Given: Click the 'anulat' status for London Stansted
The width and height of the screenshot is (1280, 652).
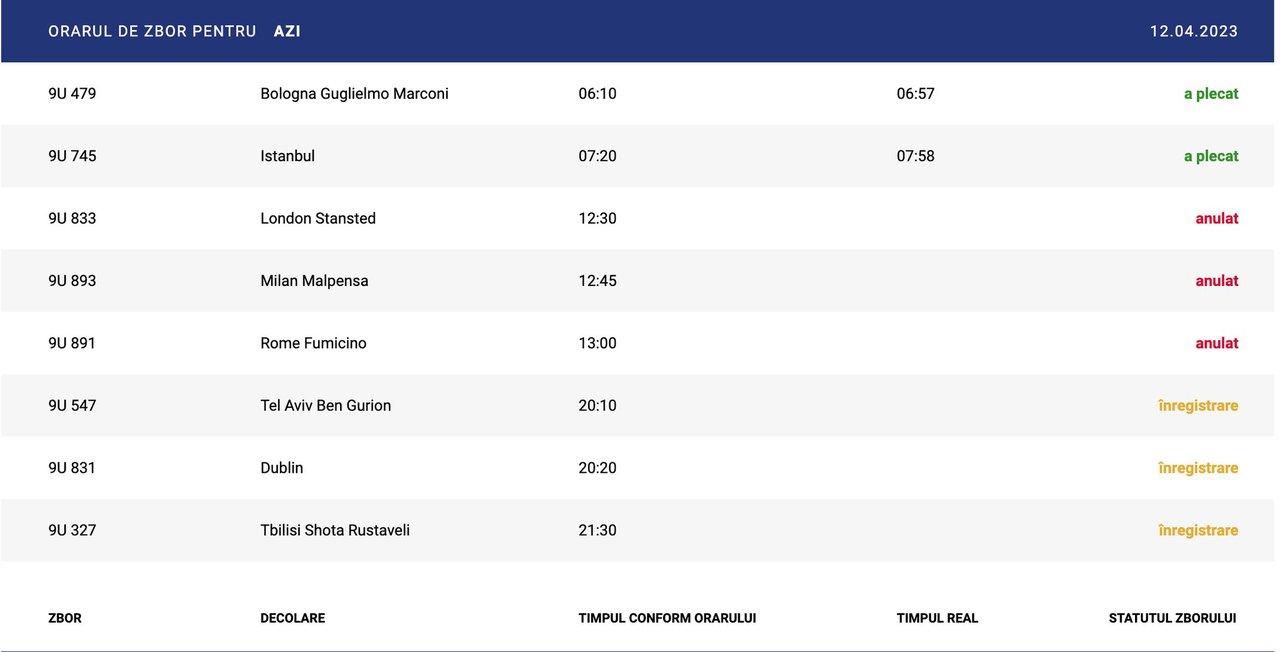Looking at the screenshot, I should pos(1217,218).
